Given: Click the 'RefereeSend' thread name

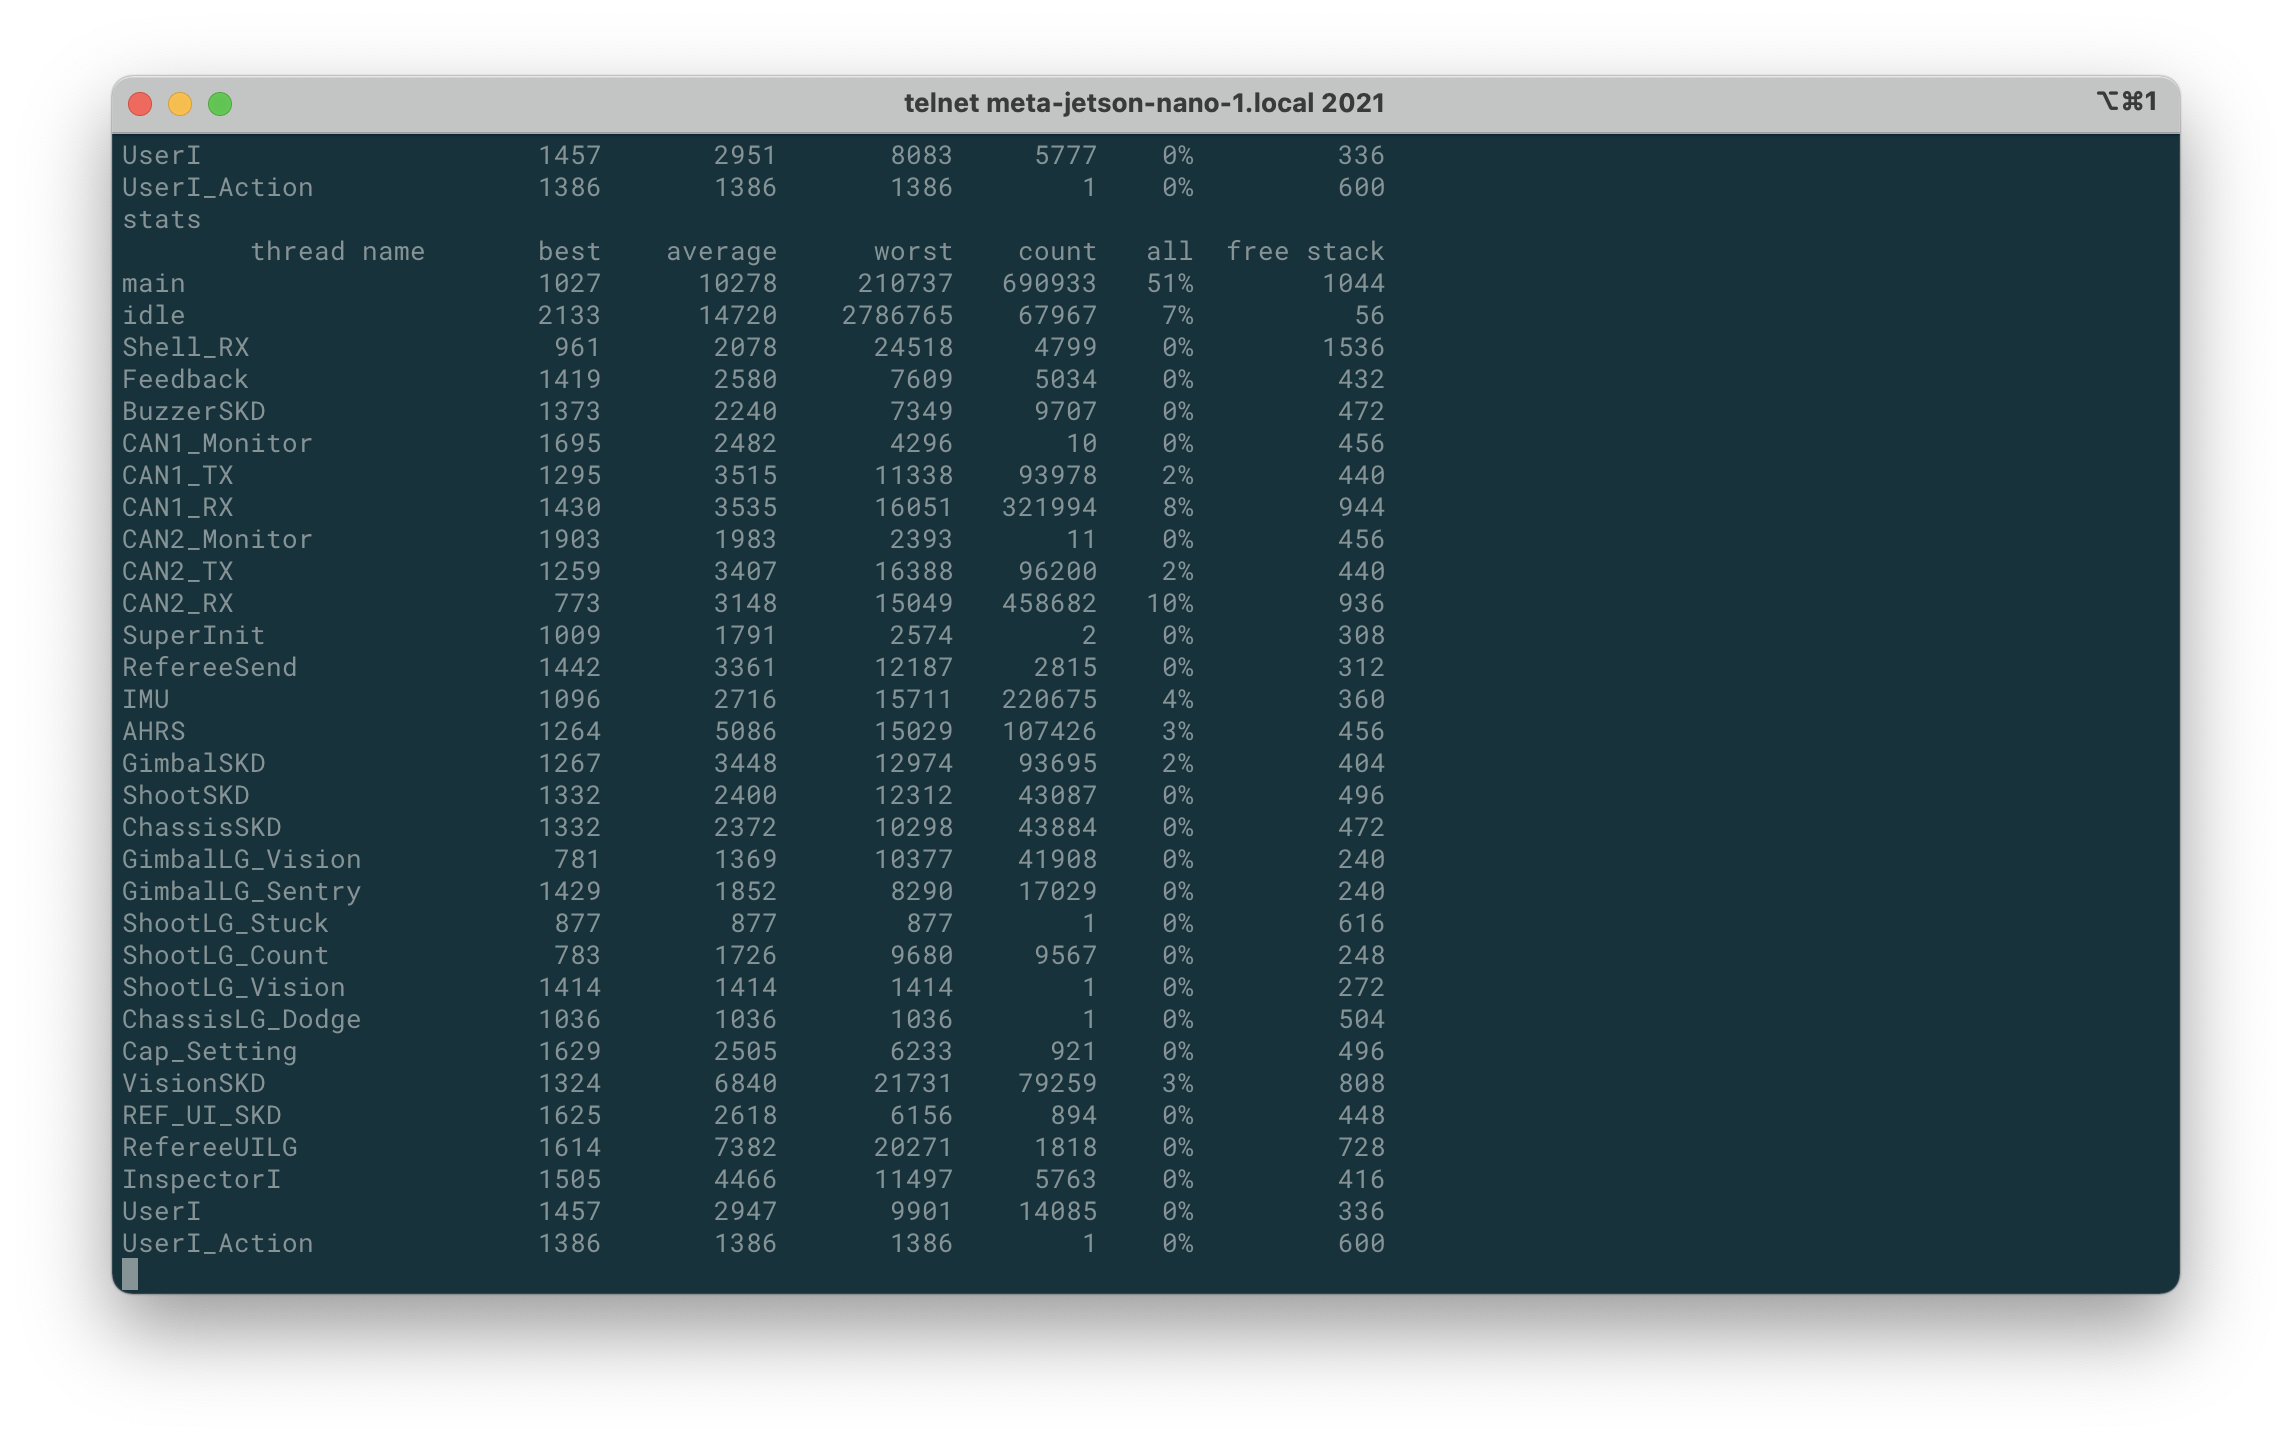Looking at the screenshot, I should [x=210, y=667].
